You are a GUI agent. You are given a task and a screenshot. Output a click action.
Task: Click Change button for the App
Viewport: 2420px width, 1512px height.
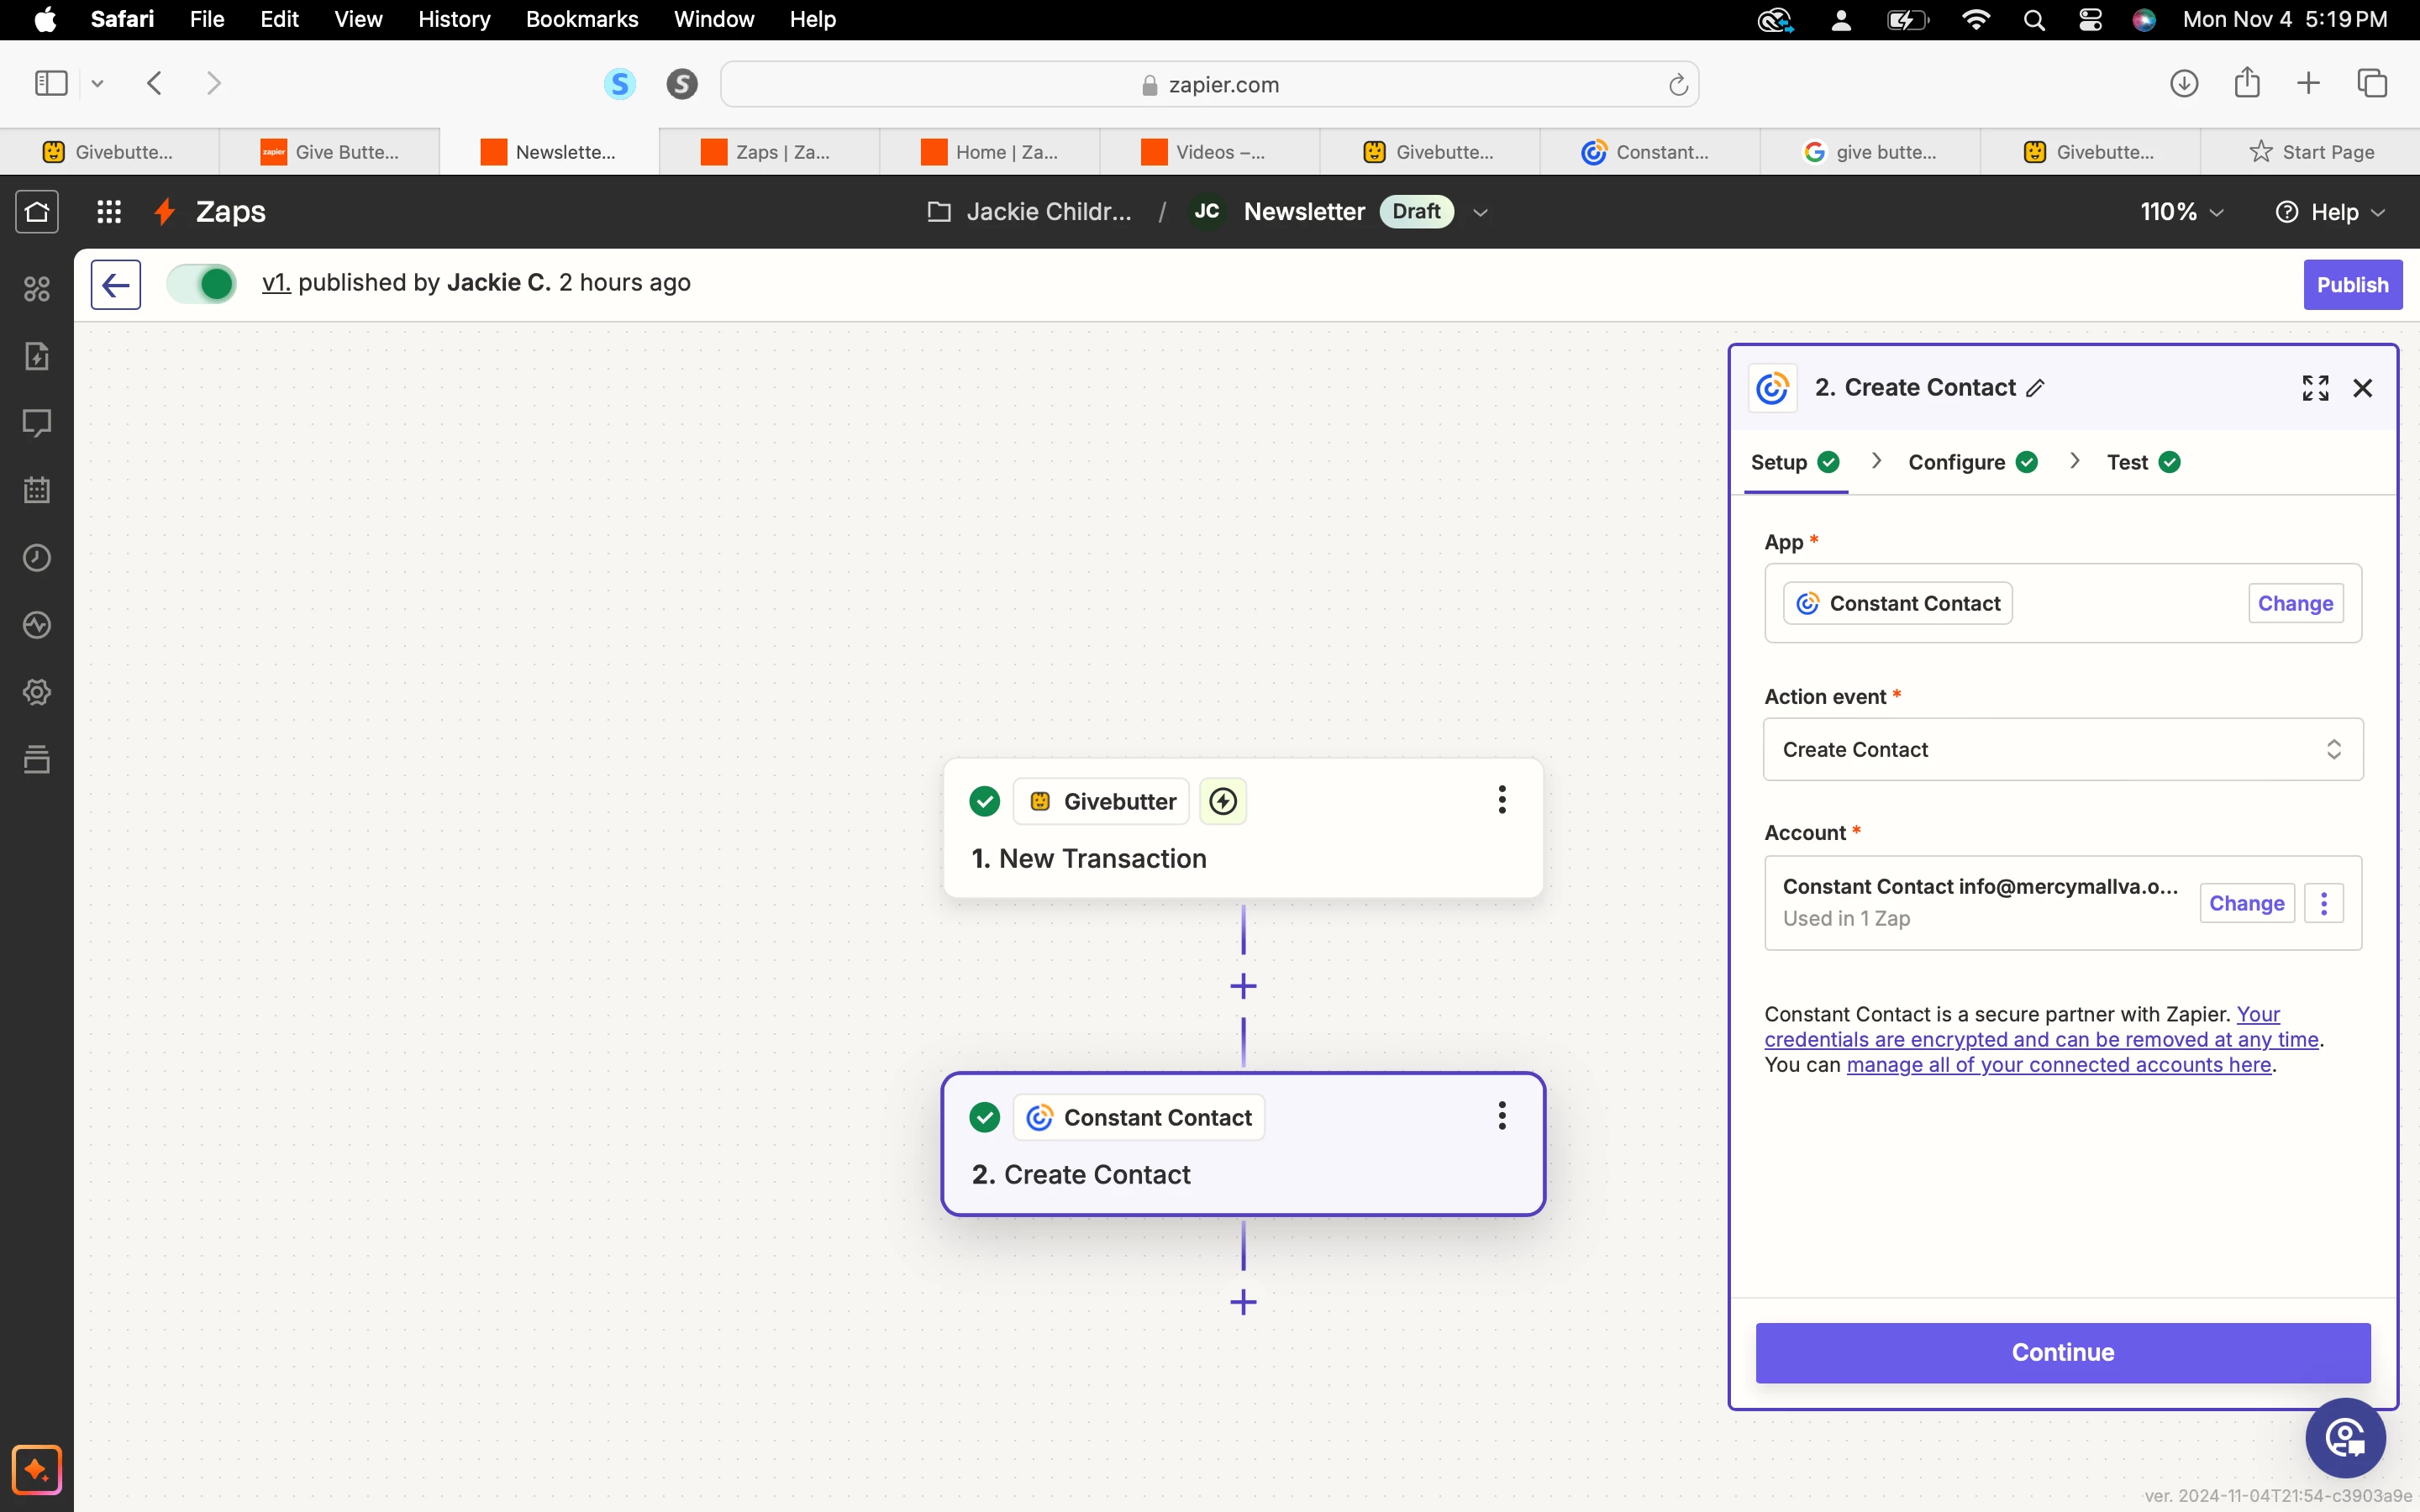click(2294, 603)
